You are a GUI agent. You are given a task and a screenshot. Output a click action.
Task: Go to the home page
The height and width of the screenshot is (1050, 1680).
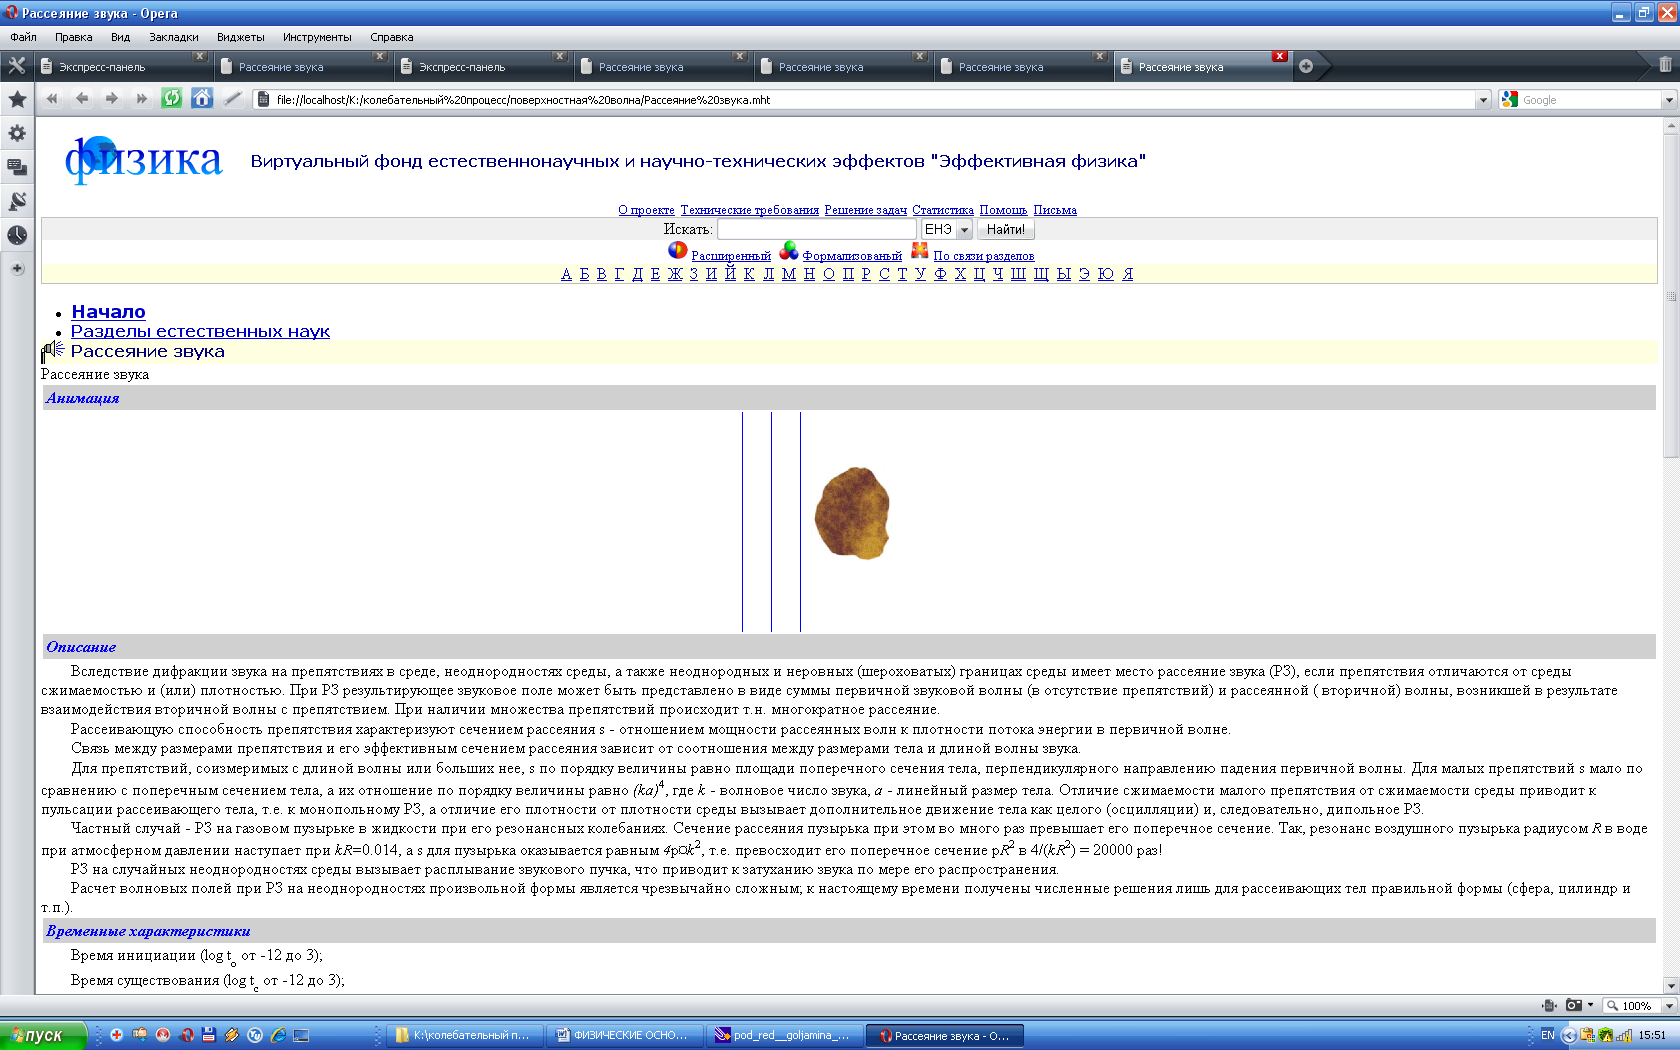click(202, 98)
